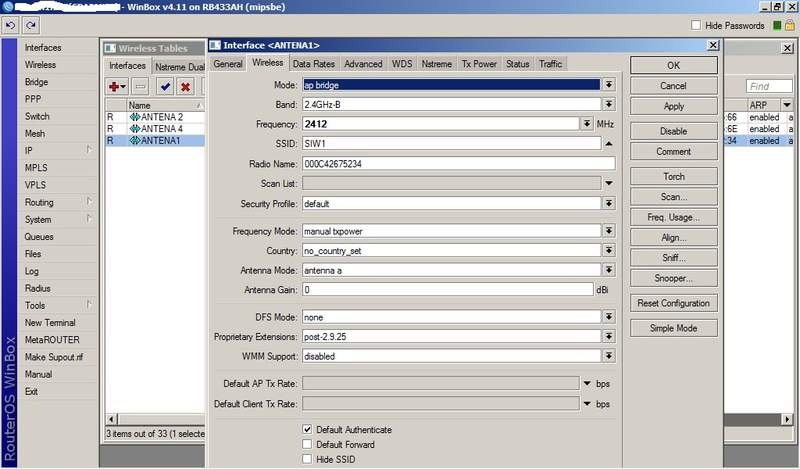Open New Terminal from sidebar

coord(50,323)
